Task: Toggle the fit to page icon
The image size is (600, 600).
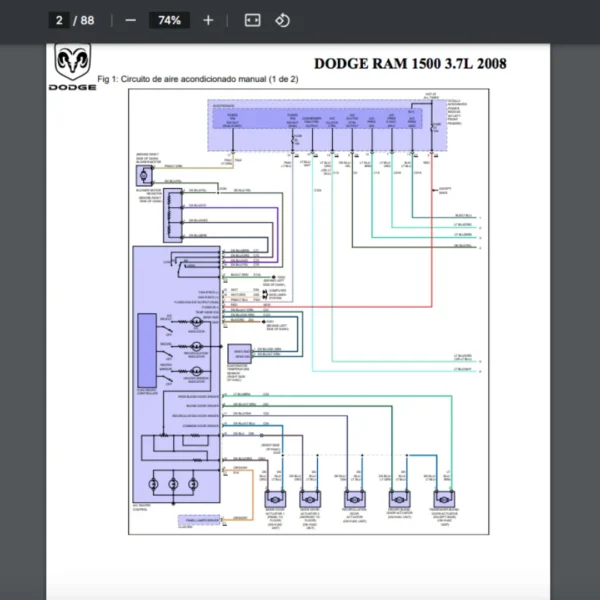Action: (252, 20)
